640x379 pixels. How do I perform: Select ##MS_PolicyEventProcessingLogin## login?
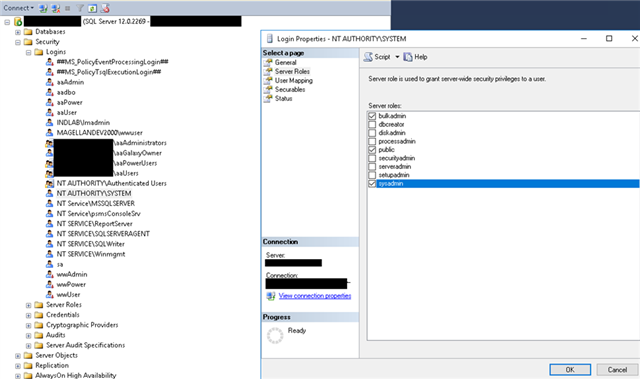pos(112,62)
